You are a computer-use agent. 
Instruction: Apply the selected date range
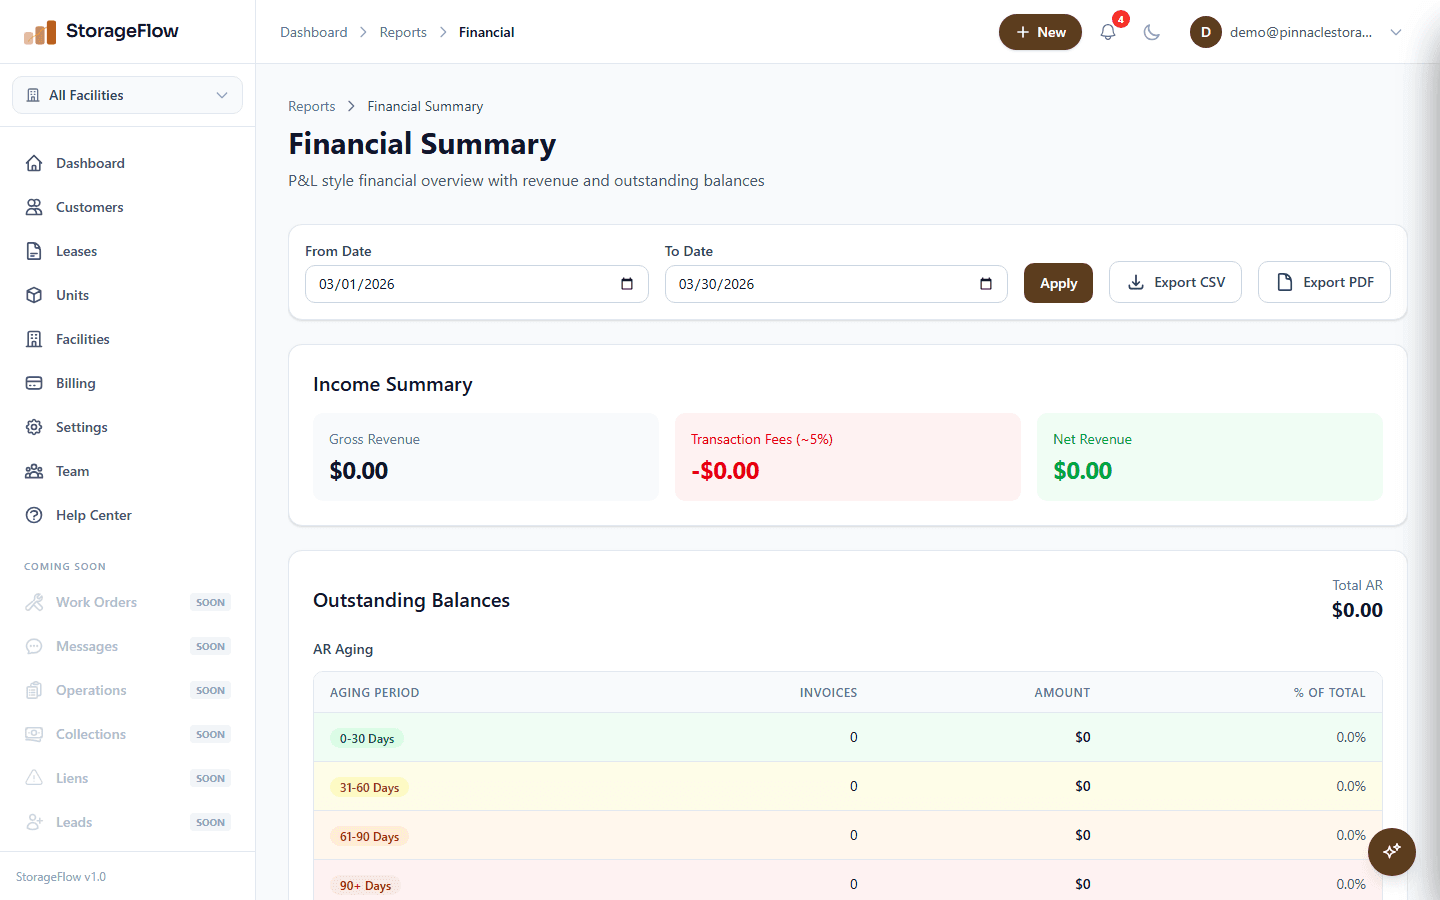point(1058,283)
